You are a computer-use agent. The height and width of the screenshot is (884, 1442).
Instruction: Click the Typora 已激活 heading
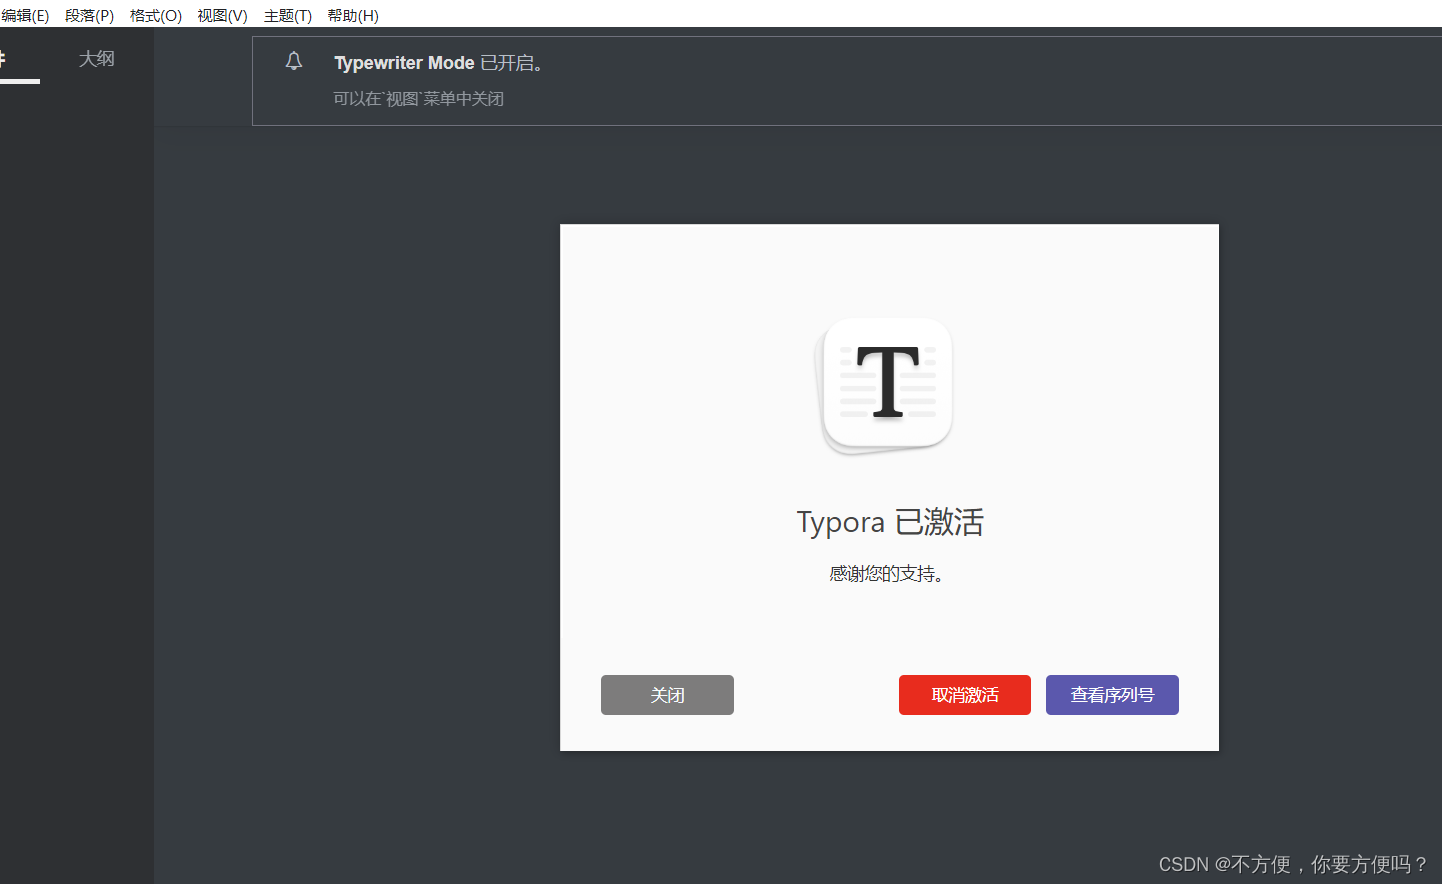[889, 521]
